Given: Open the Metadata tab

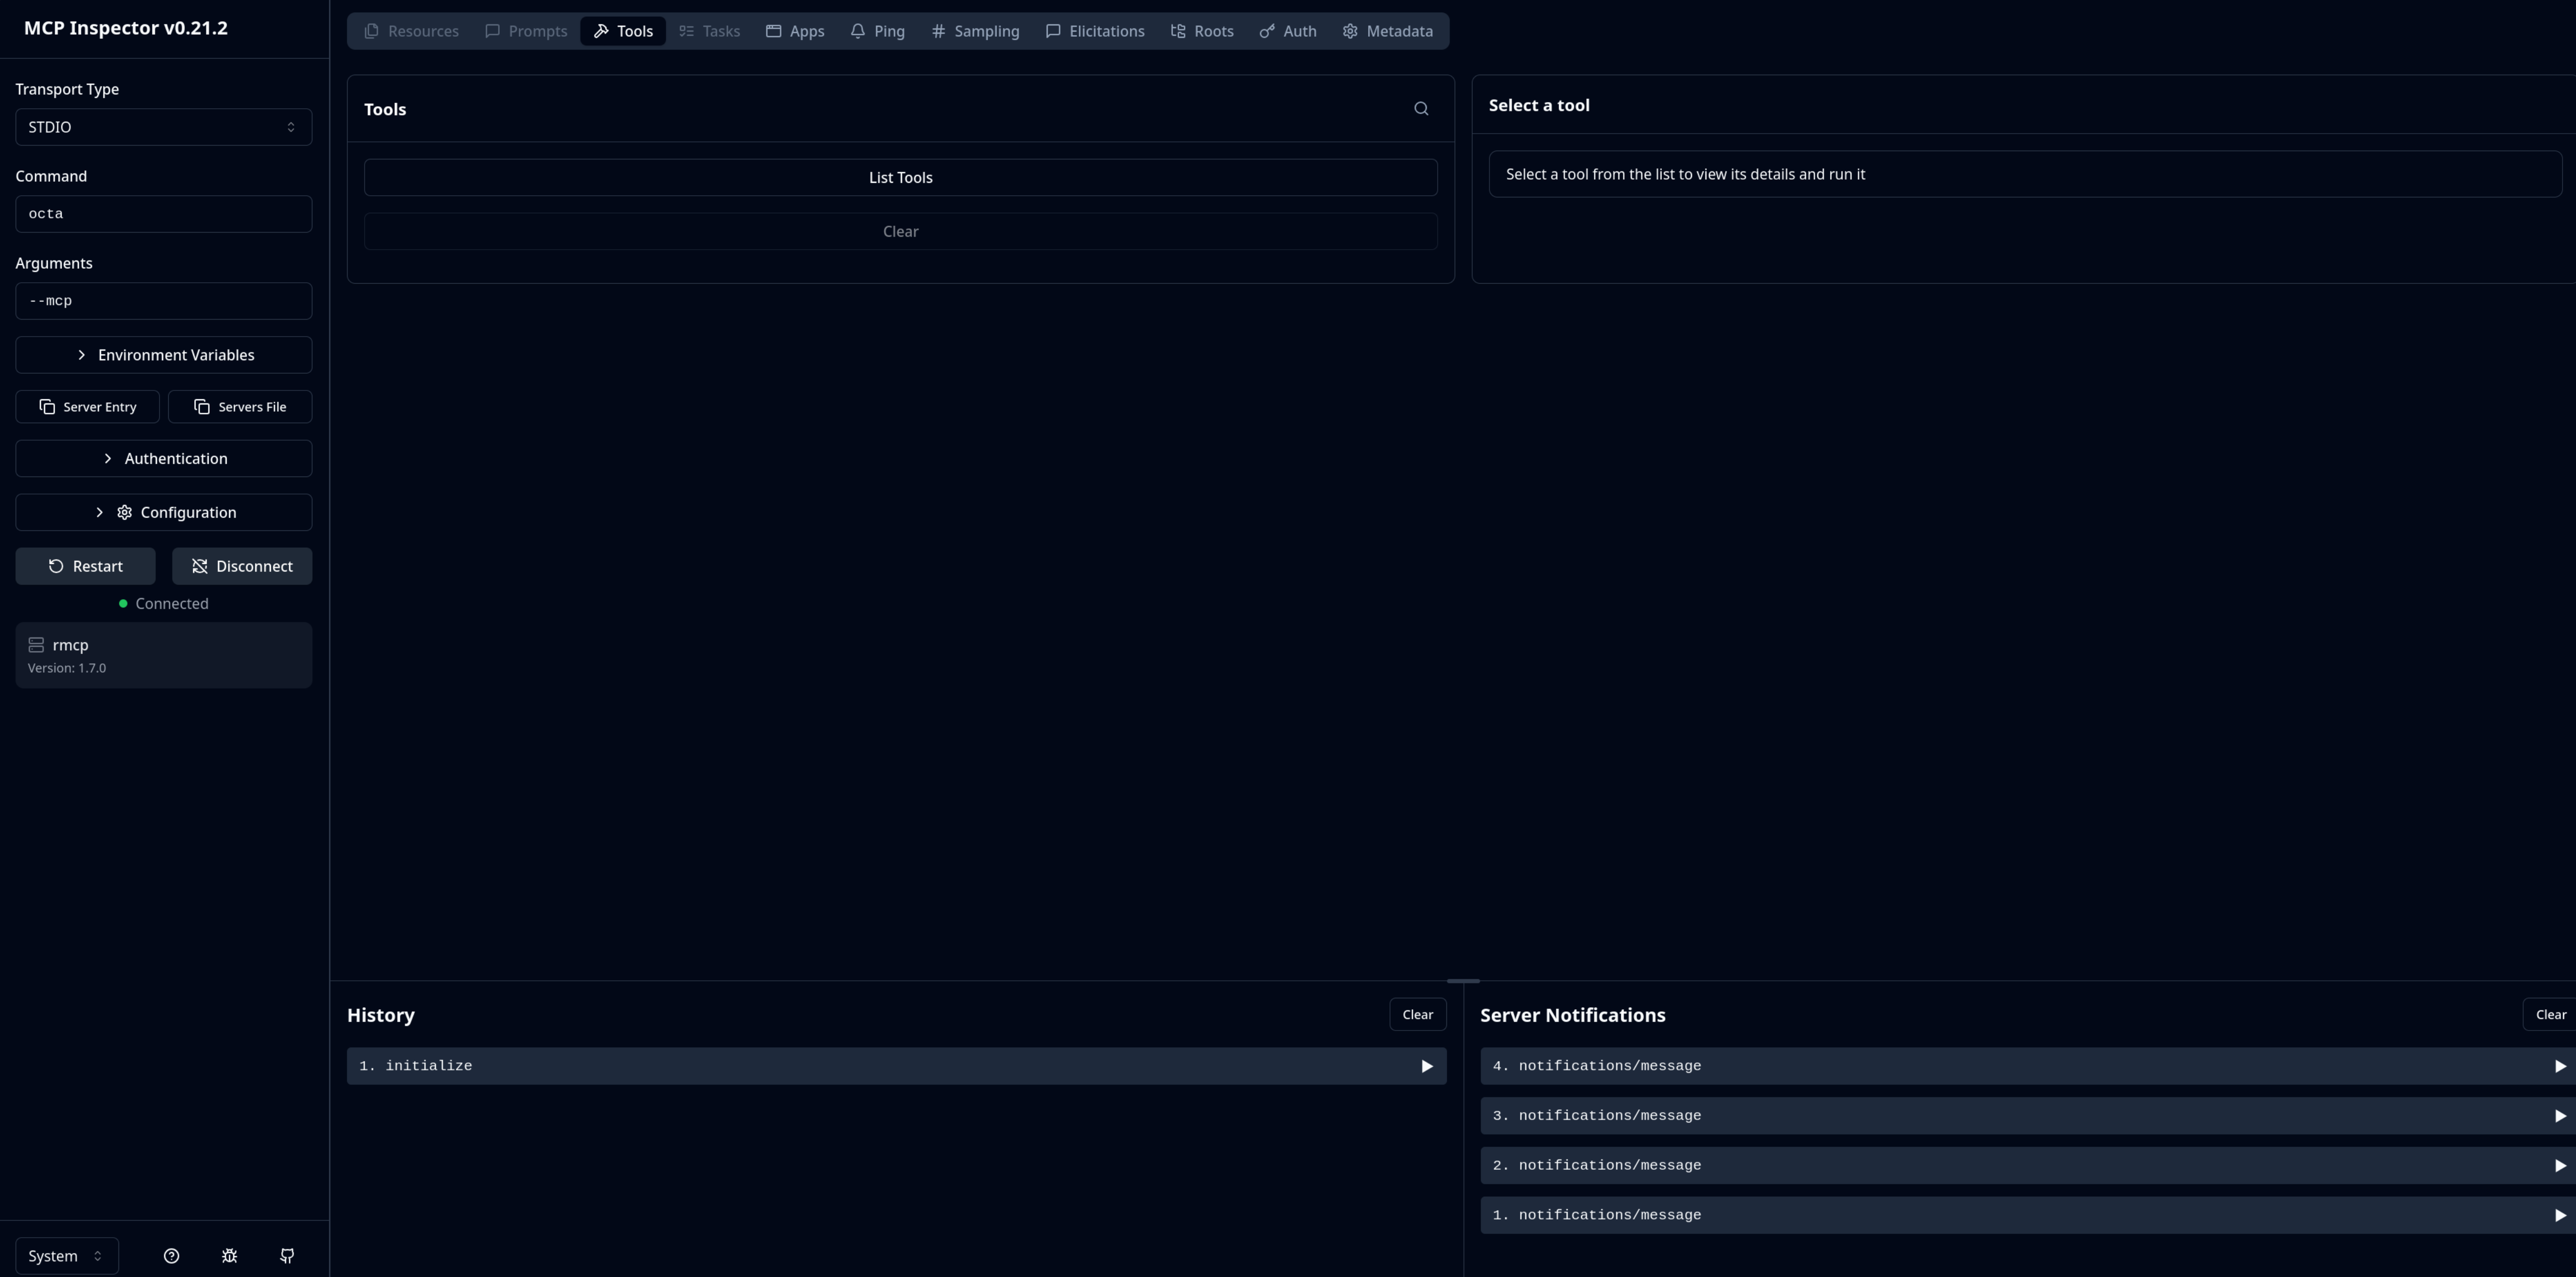Looking at the screenshot, I should point(1388,31).
